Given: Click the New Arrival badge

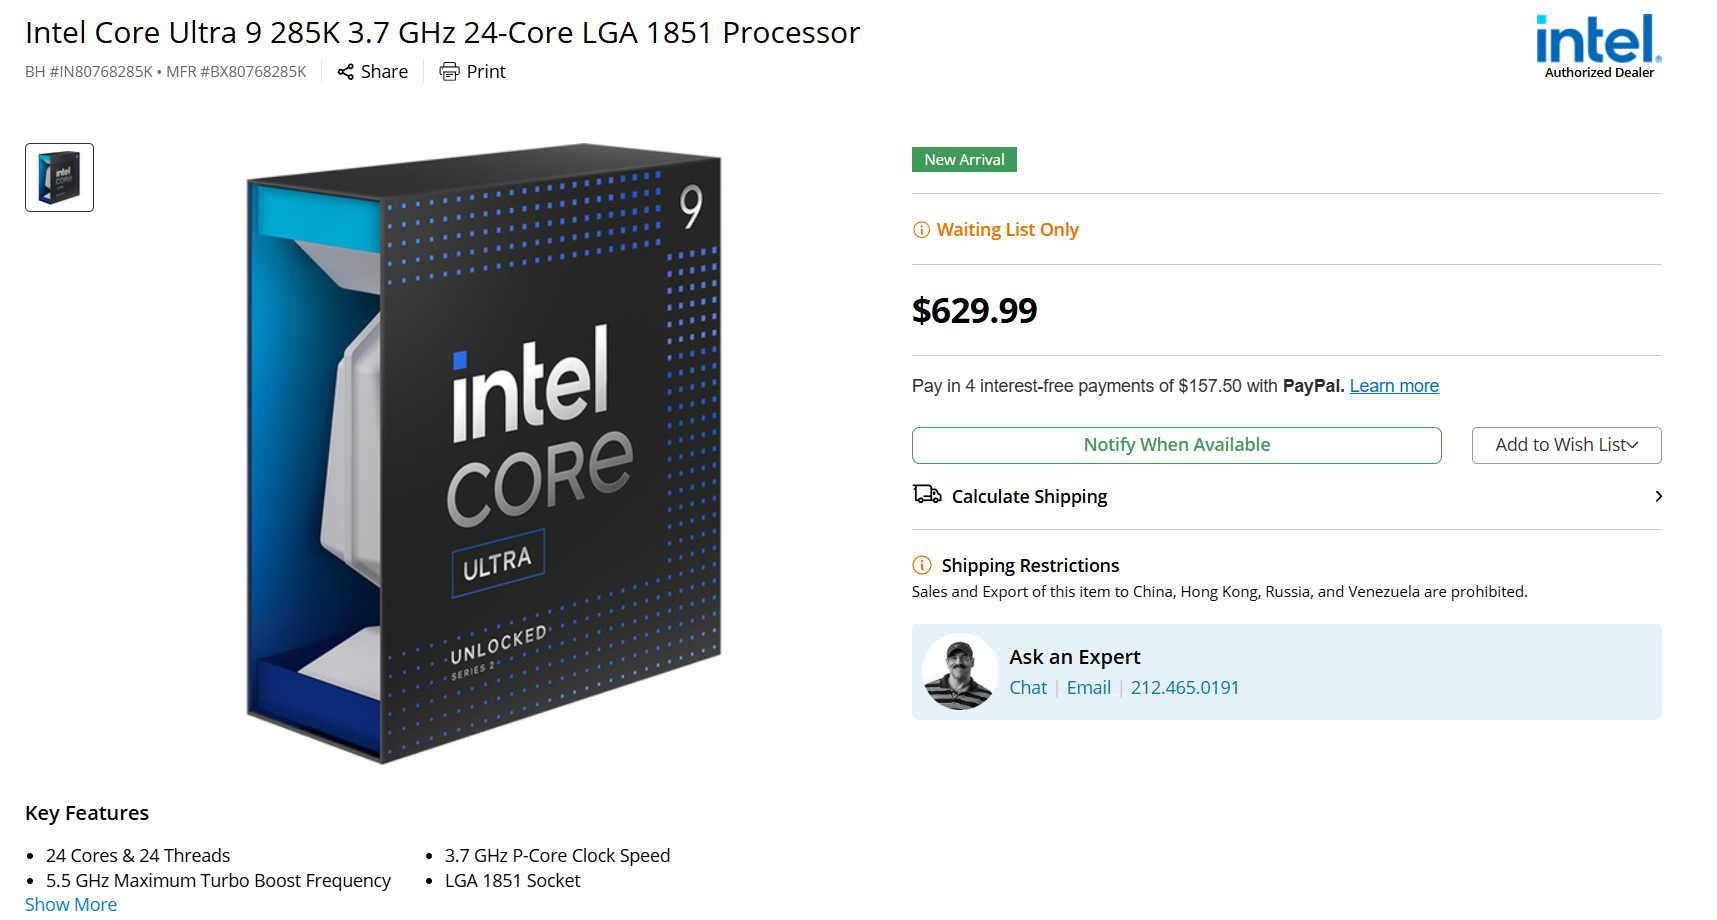Looking at the screenshot, I should tap(963, 159).
